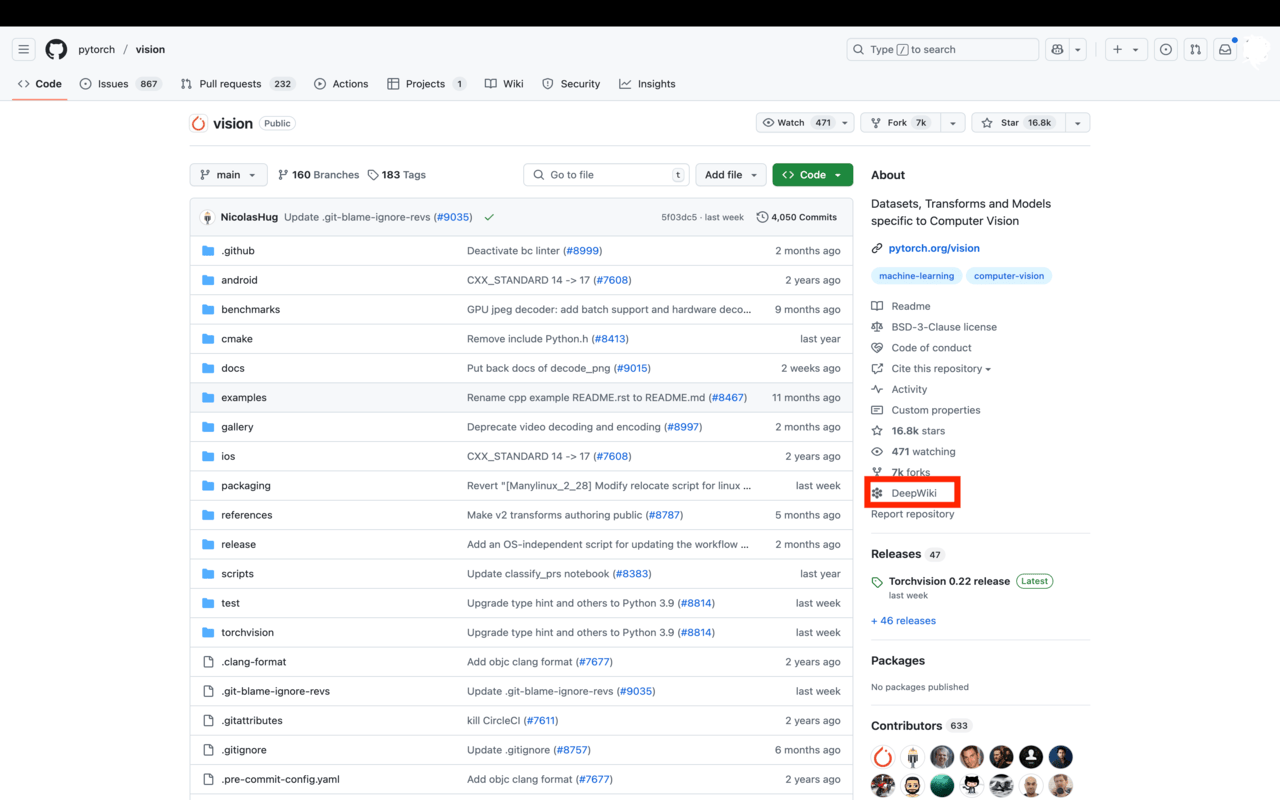Switch to the Security tab
This screenshot has width=1280, height=800.
click(x=571, y=84)
